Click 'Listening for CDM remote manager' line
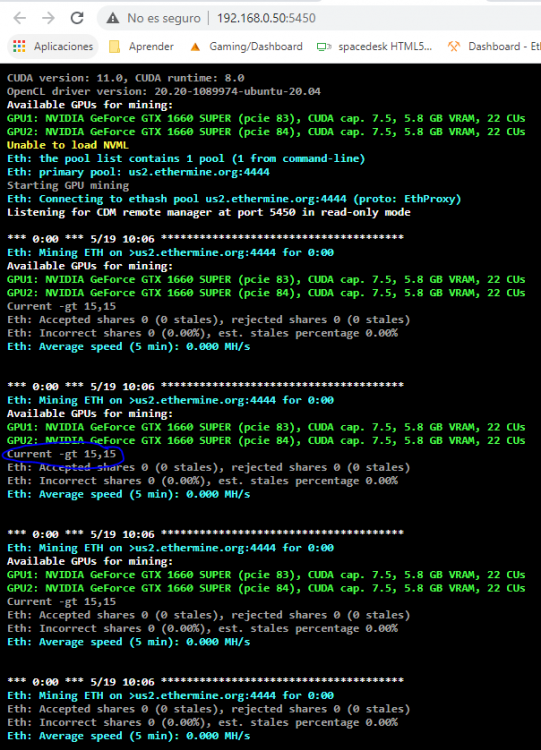The height and width of the screenshot is (750, 541). coord(209,212)
